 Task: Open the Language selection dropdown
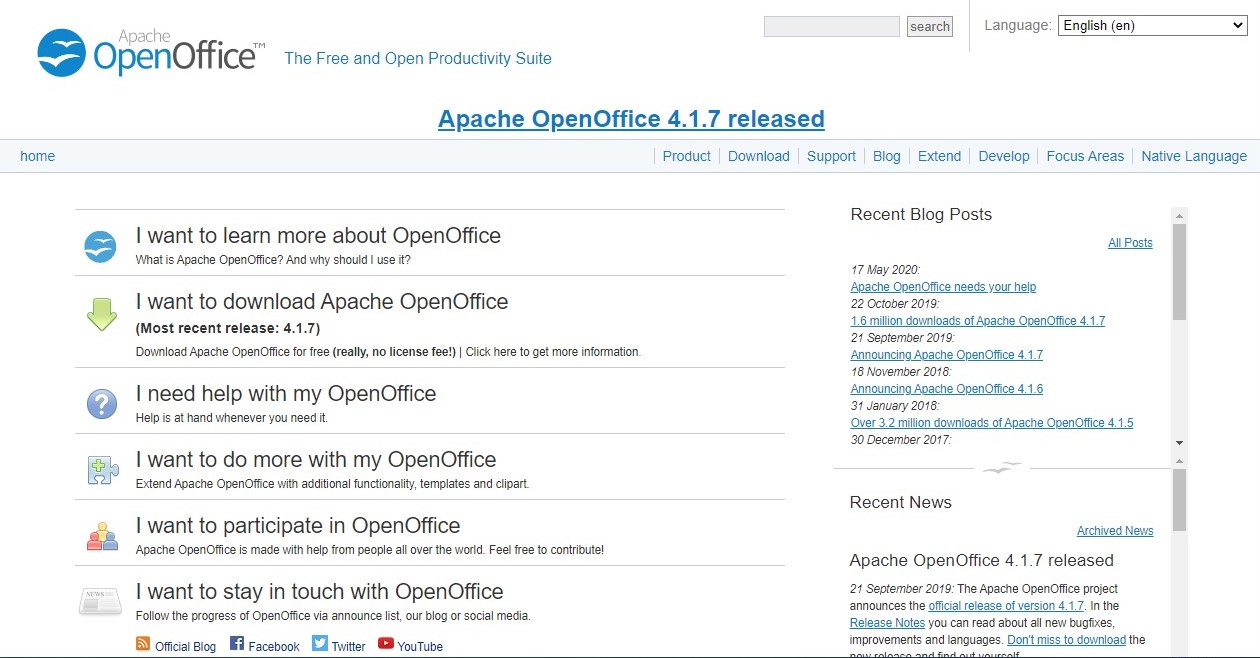[x=1151, y=25]
